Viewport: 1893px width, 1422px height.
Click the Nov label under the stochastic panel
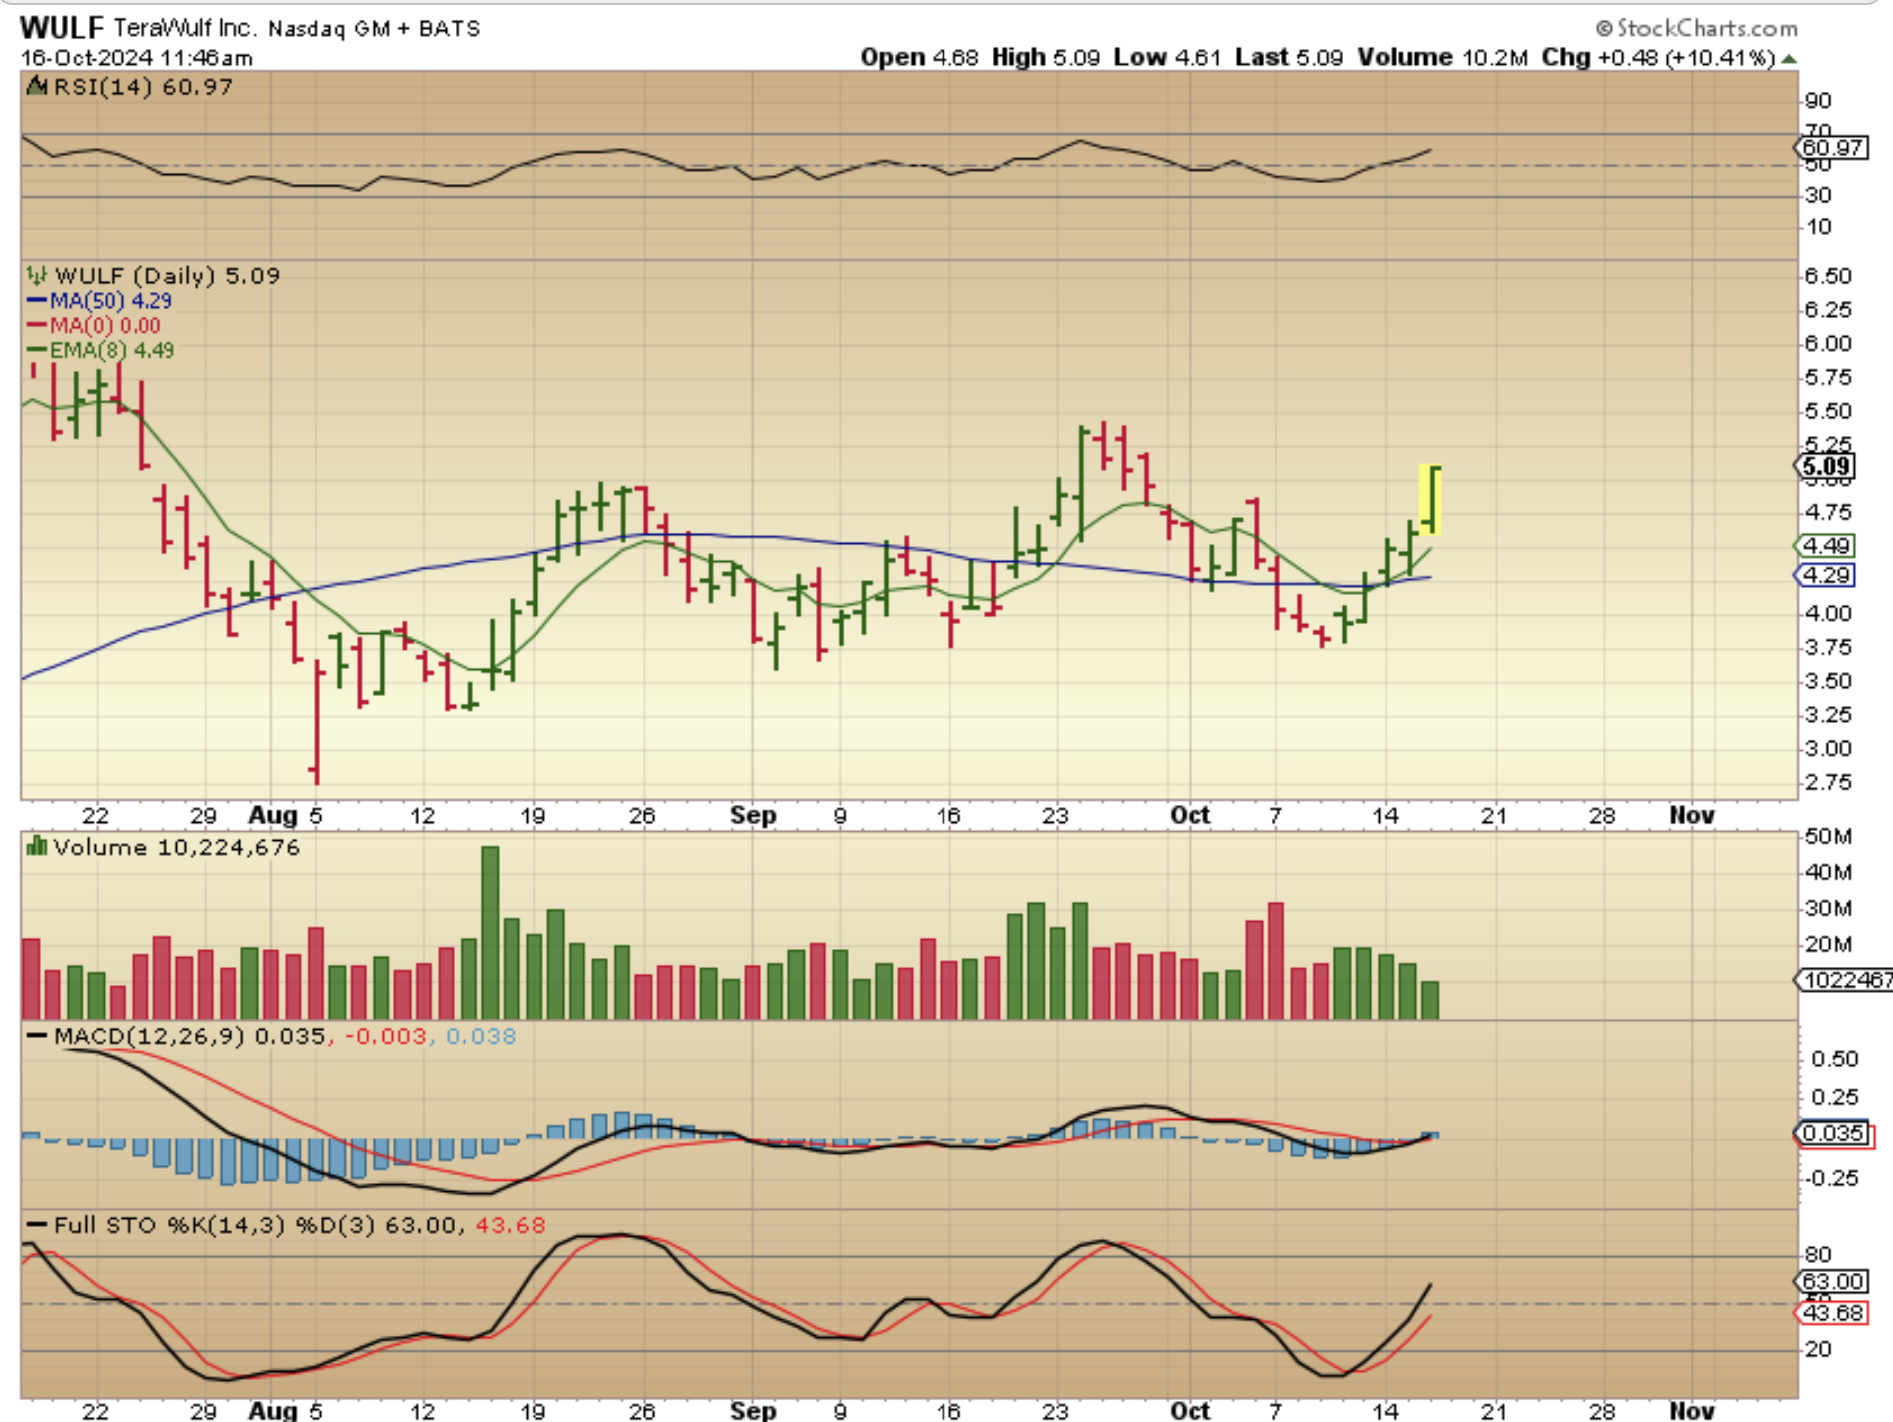[x=1692, y=1410]
